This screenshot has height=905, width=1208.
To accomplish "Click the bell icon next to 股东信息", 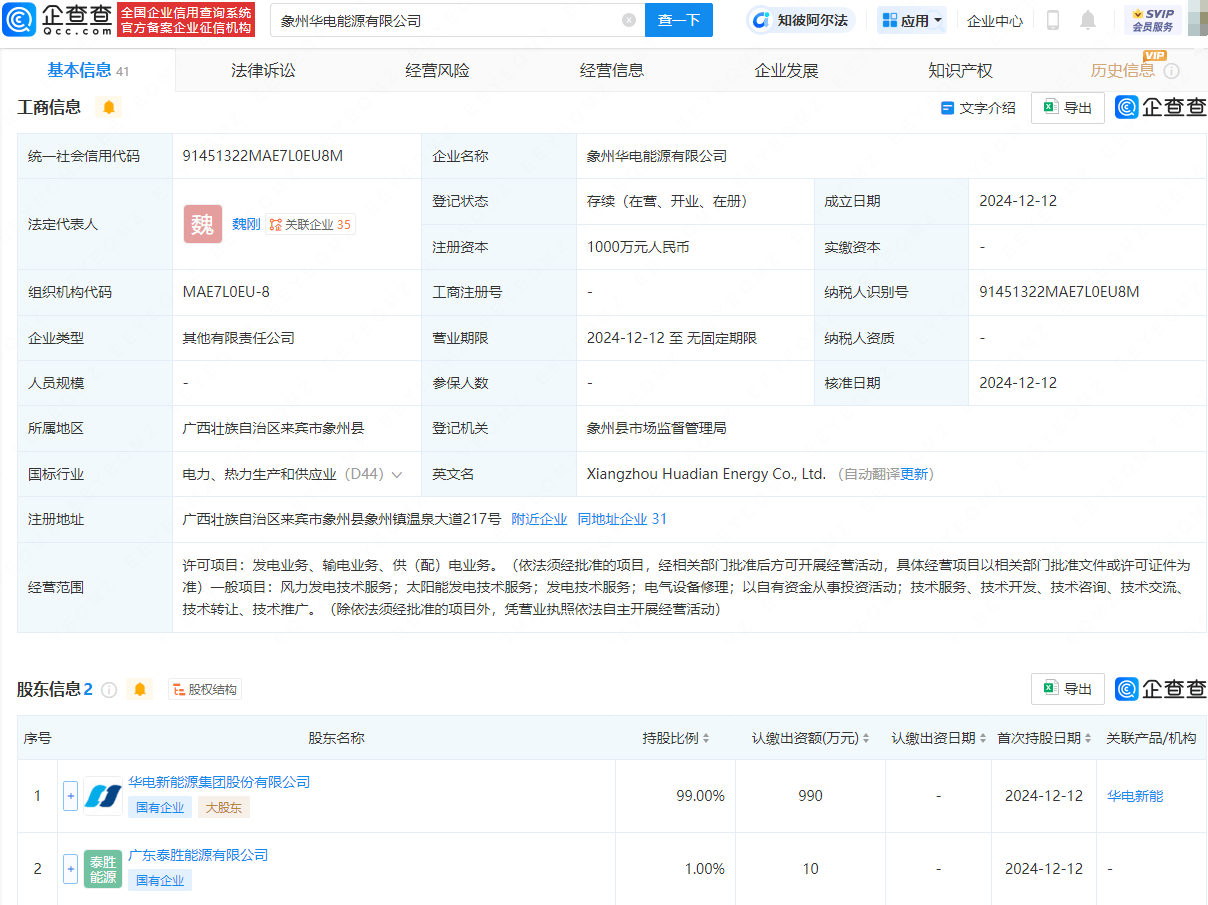I will tap(140, 689).
